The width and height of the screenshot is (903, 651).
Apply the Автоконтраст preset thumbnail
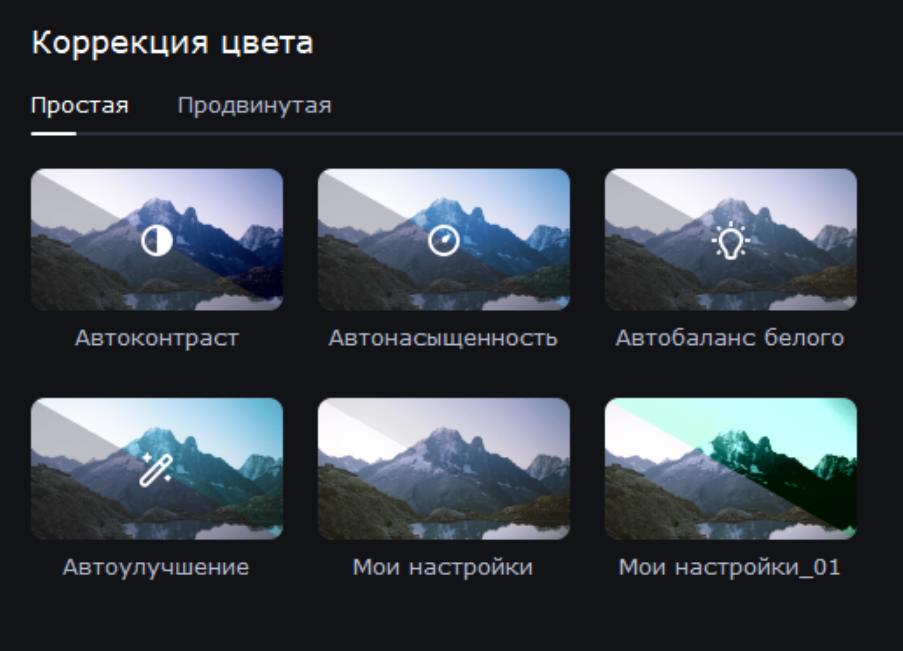coord(157,240)
